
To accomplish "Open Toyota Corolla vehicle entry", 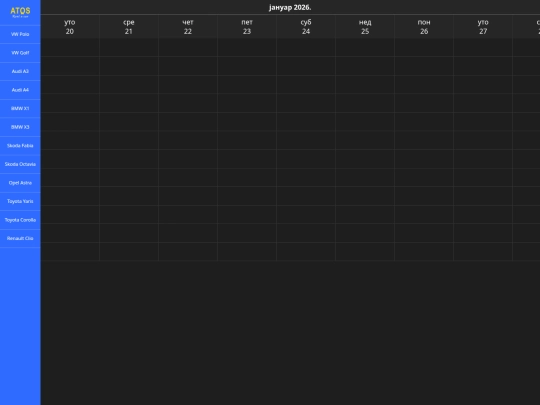I will point(20,220).
